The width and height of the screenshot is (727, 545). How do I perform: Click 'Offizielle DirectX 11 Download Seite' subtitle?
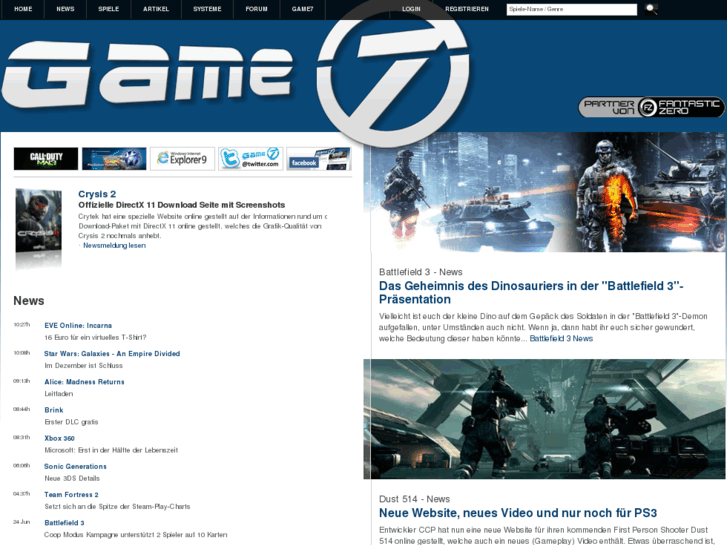tap(181, 205)
